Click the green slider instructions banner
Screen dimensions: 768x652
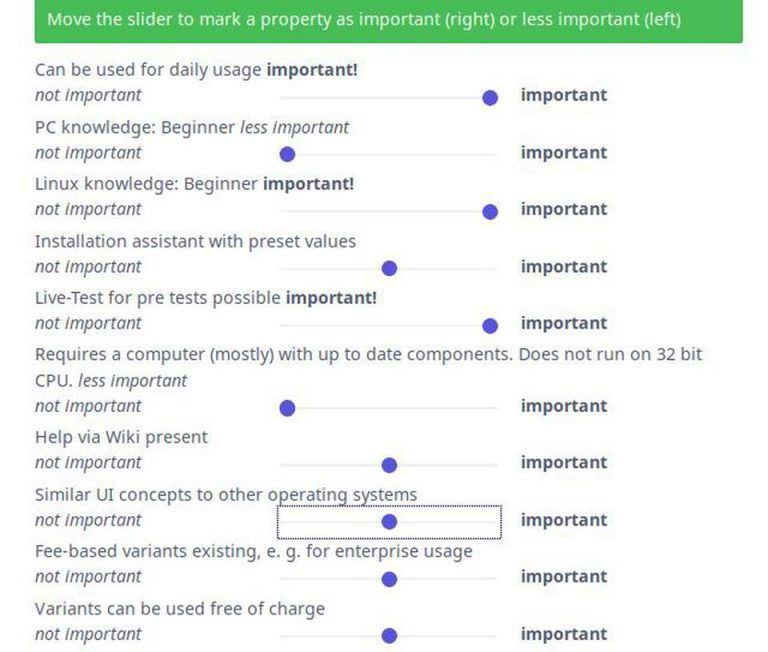(388, 20)
